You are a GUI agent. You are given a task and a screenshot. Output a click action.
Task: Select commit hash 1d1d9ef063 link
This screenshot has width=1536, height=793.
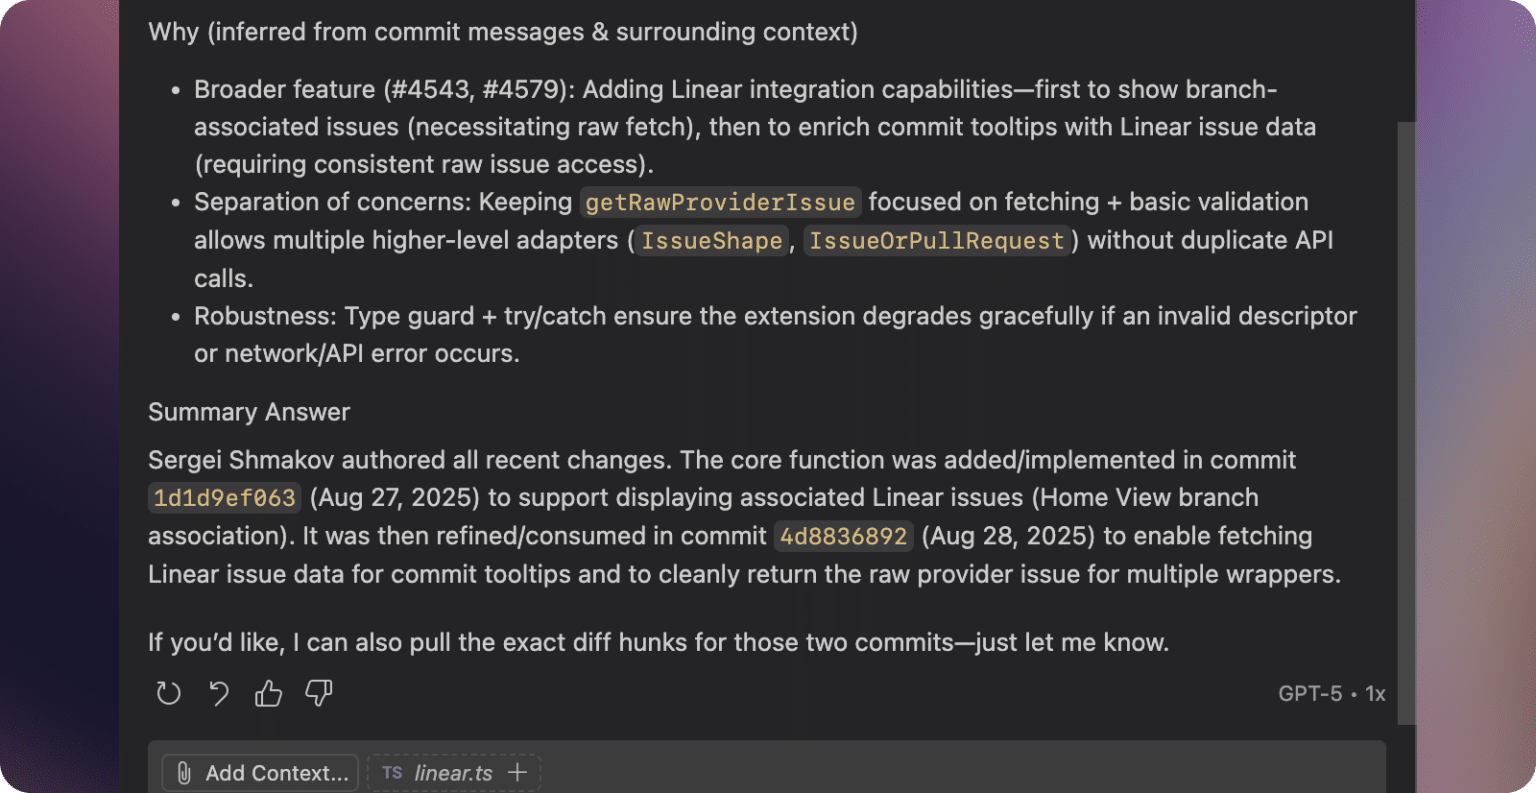coord(224,497)
